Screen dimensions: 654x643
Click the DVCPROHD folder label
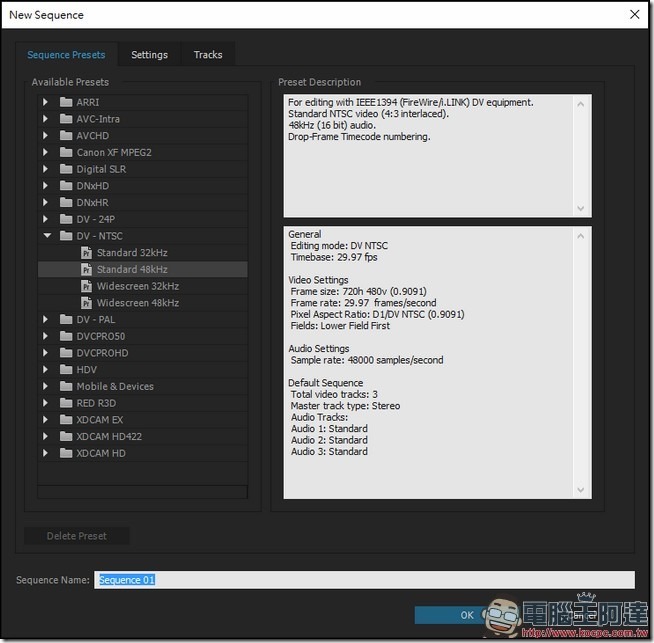tap(102, 353)
